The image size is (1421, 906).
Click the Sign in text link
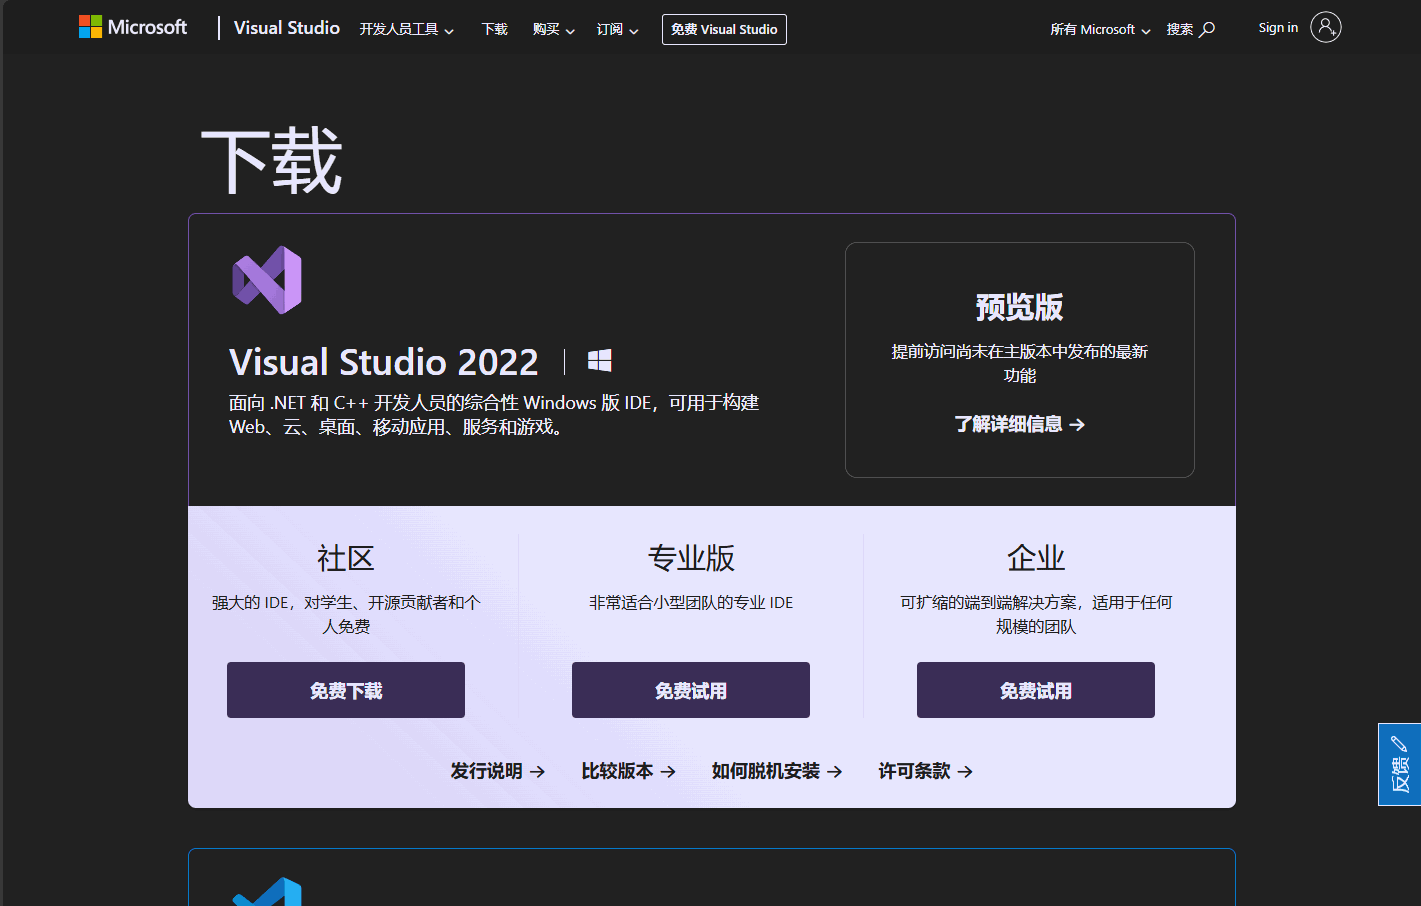(1278, 28)
